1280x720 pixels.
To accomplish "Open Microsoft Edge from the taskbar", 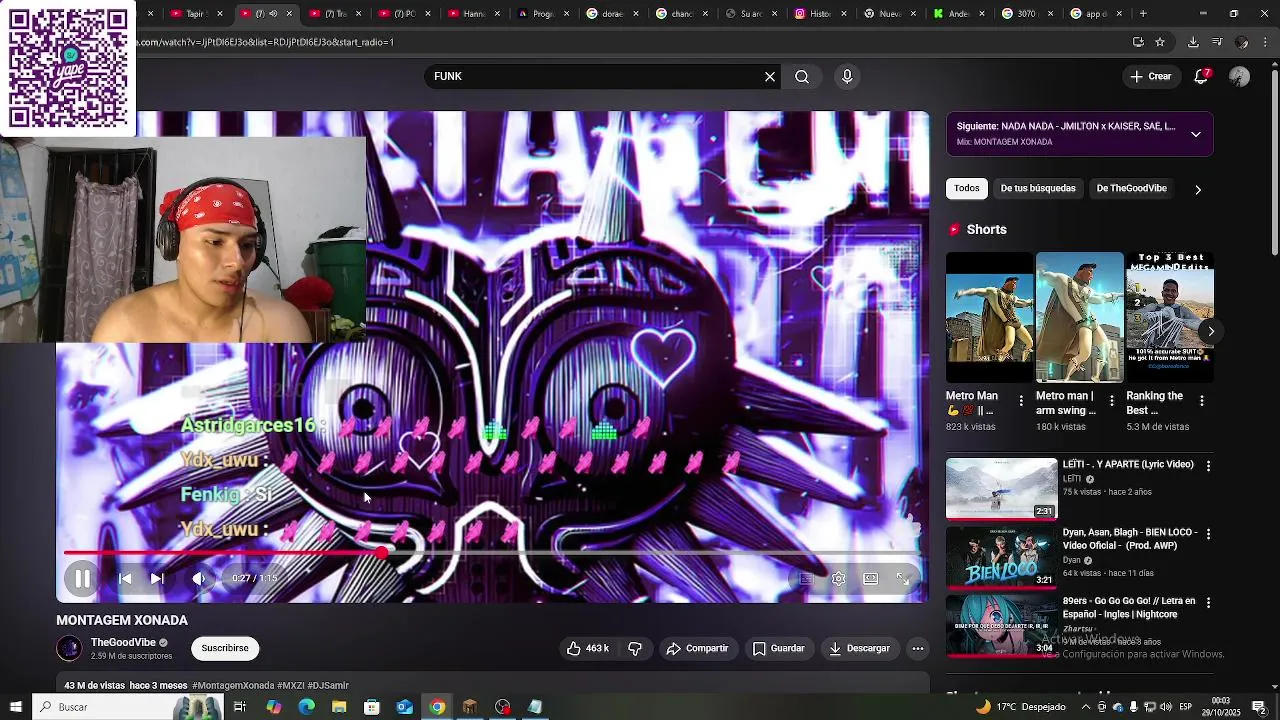I will tap(306, 707).
